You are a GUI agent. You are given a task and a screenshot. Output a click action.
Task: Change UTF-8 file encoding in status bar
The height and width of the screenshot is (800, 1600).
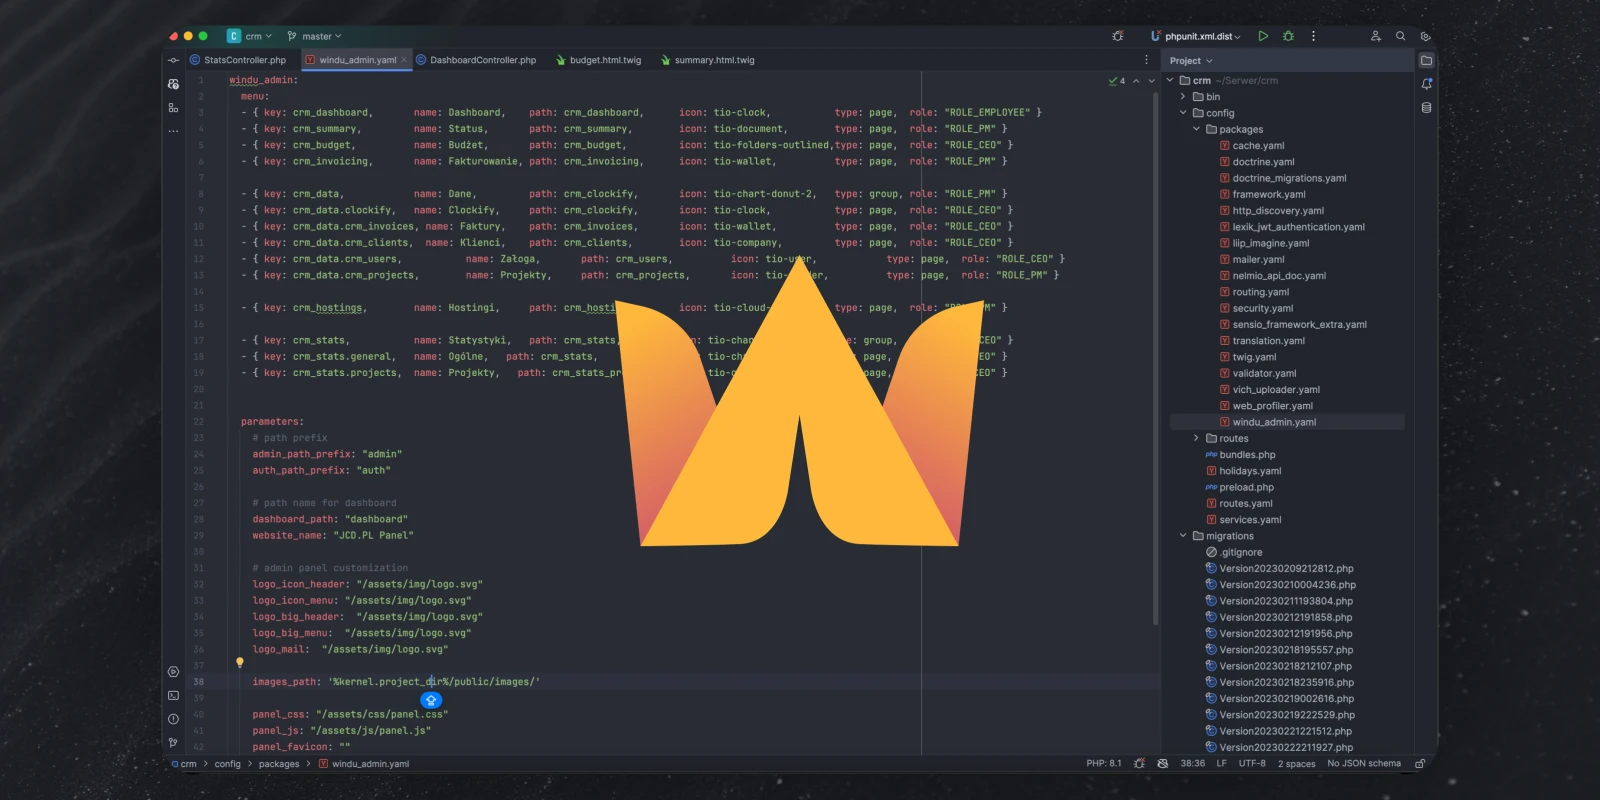pos(1252,764)
